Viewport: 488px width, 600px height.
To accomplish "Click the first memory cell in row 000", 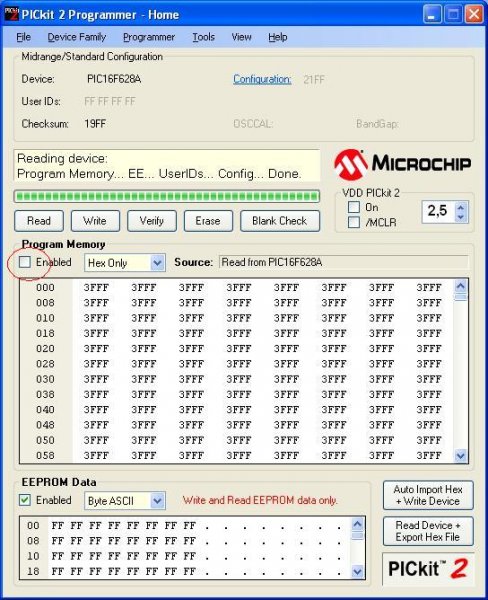I will (x=96, y=288).
